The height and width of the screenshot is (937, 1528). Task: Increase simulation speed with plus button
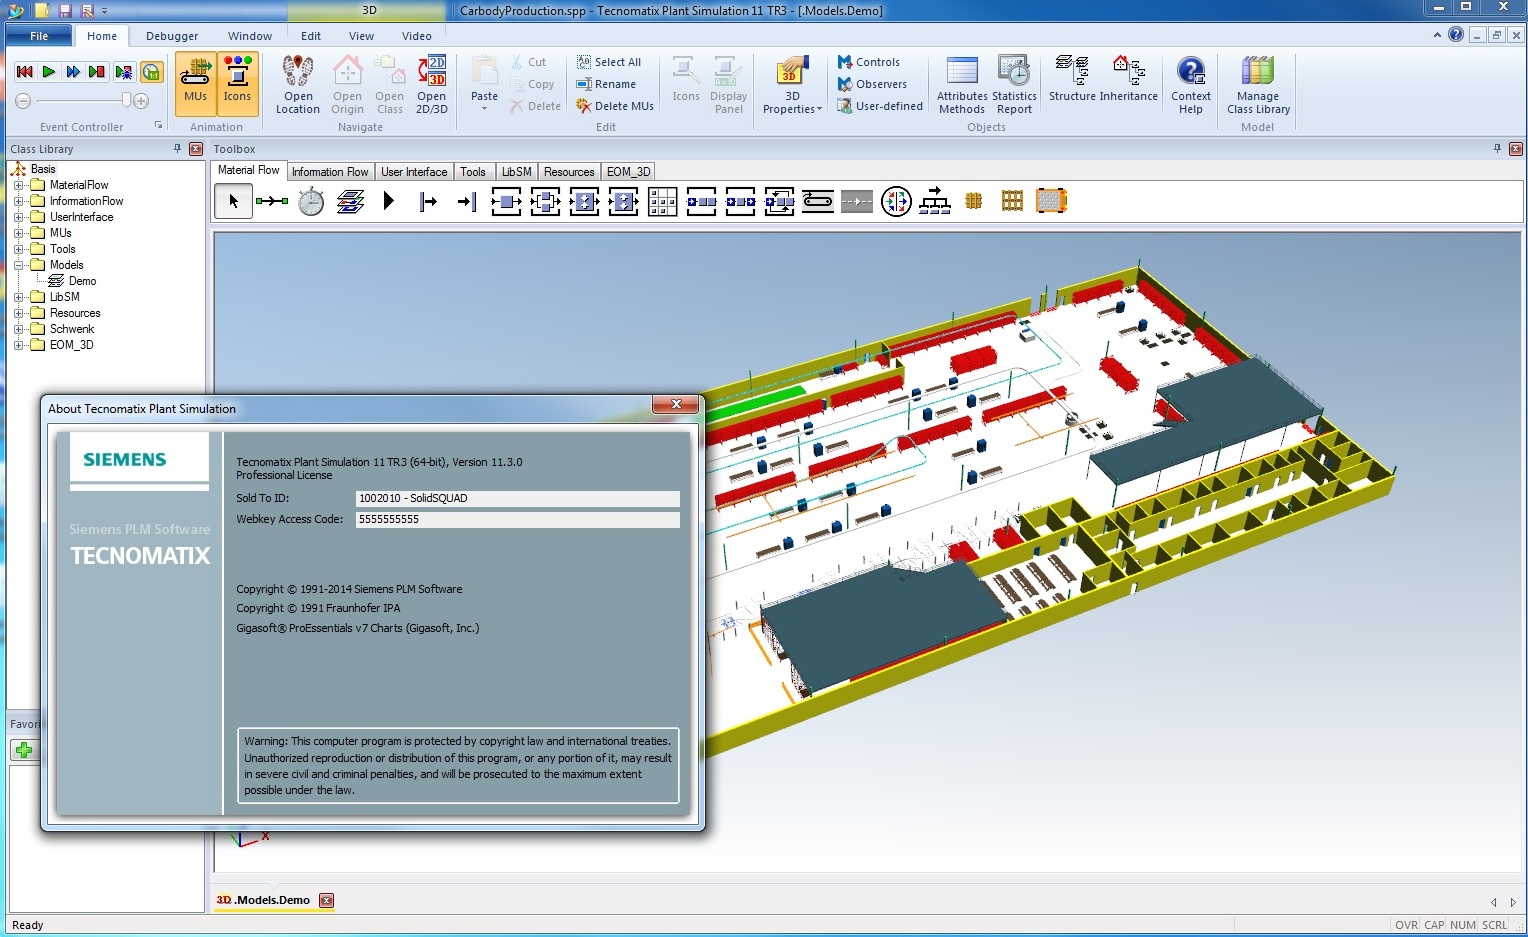[x=141, y=101]
